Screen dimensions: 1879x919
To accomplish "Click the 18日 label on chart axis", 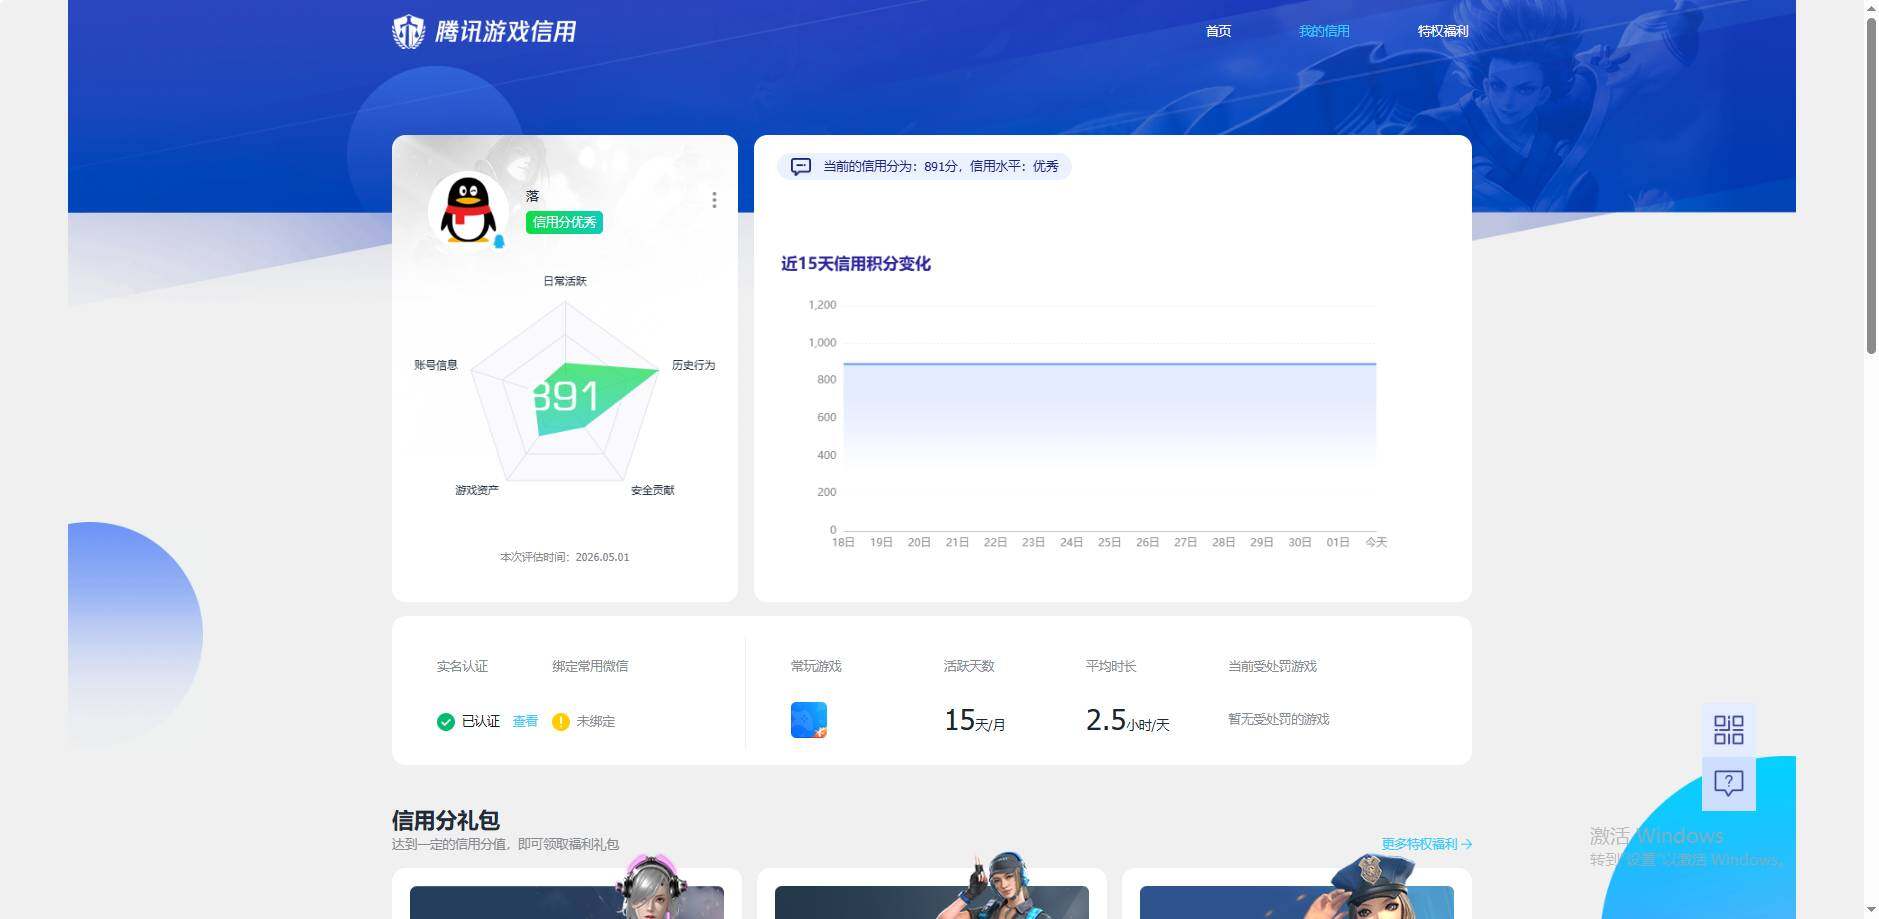I will [843, 542].
